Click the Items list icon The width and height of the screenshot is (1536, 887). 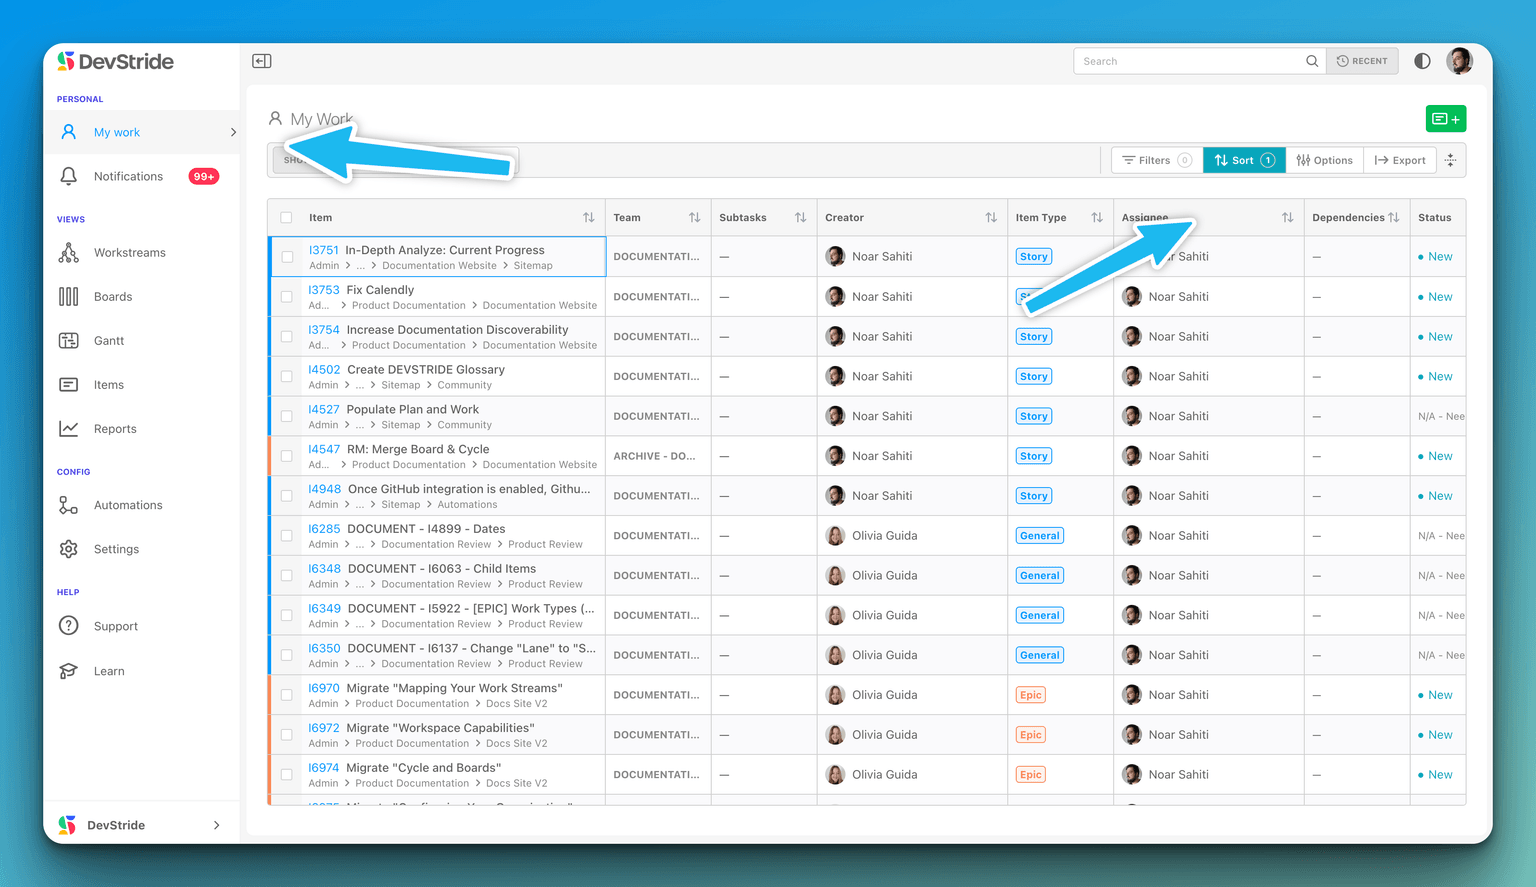(x=68, y=385)
